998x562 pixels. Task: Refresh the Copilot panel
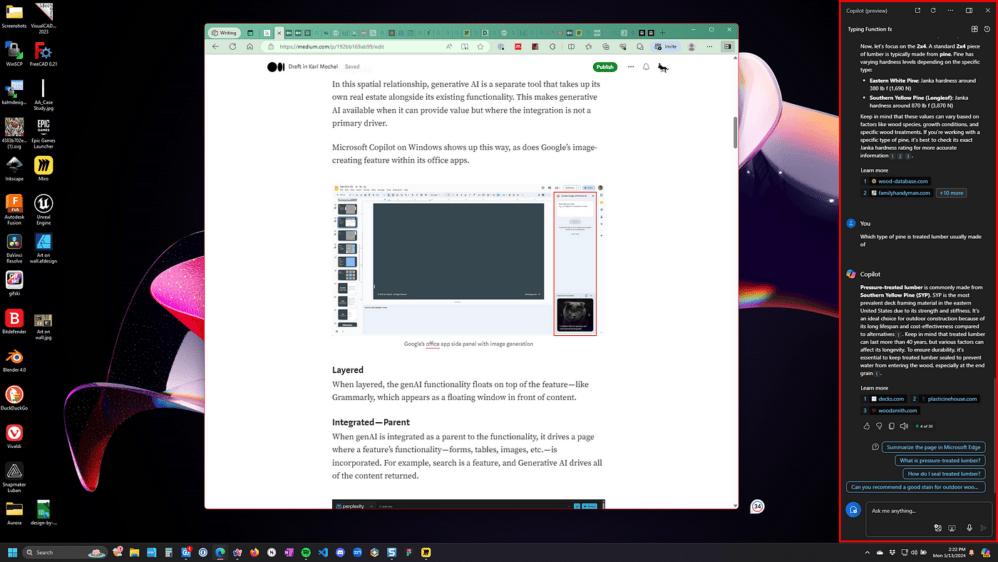tap(933, 10)
